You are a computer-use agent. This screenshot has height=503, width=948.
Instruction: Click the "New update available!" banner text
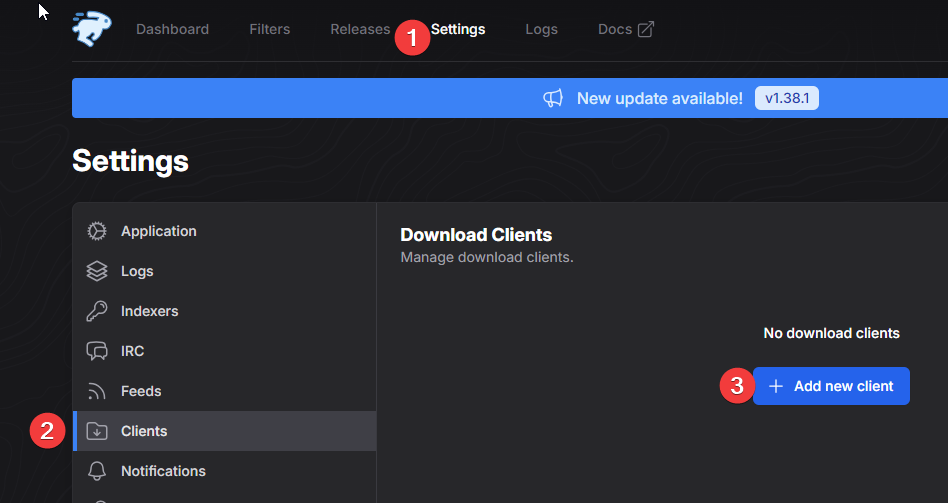[x=659, y=98]
